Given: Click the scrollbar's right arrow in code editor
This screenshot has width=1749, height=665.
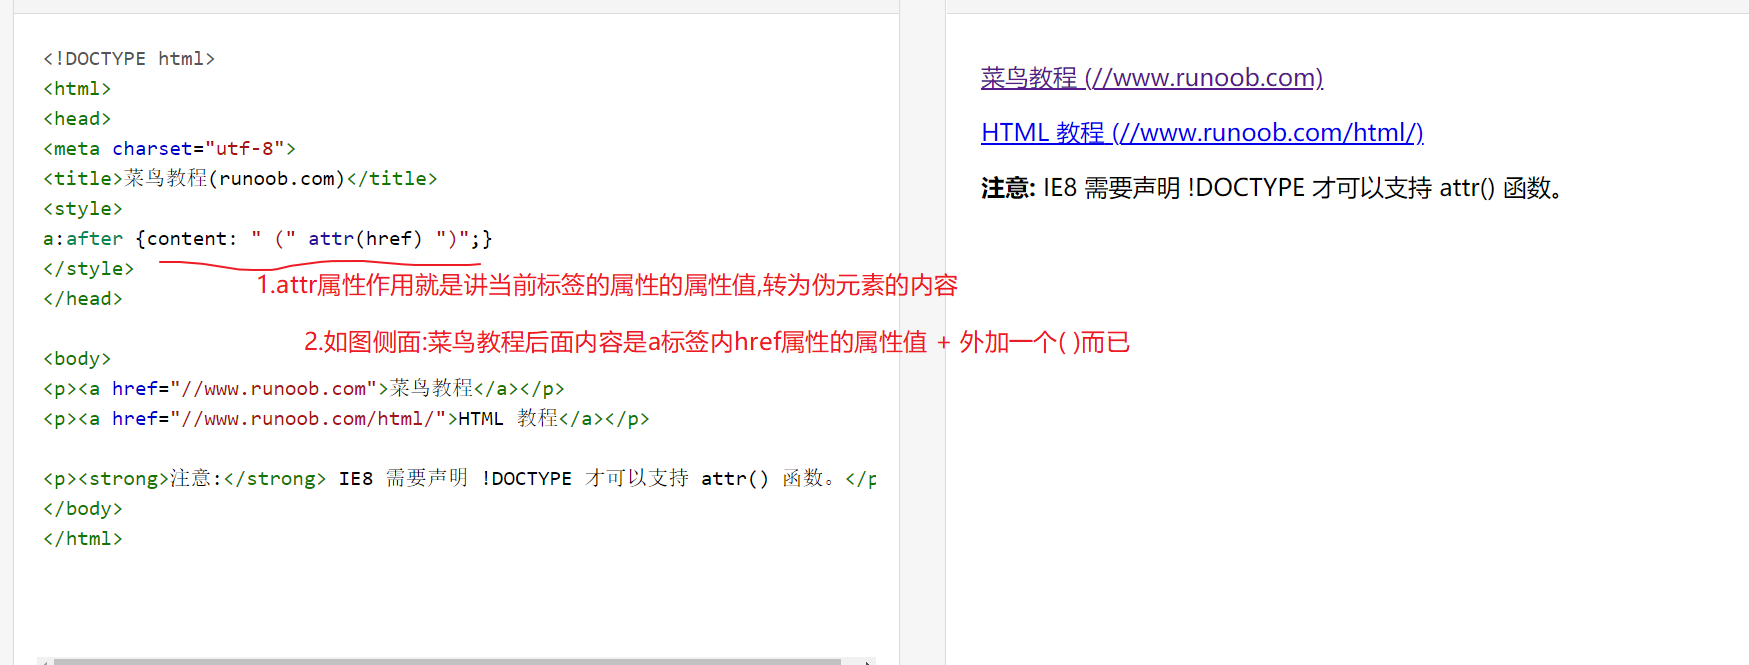Looking at the screenshot, I should click(x=868, y=661).
